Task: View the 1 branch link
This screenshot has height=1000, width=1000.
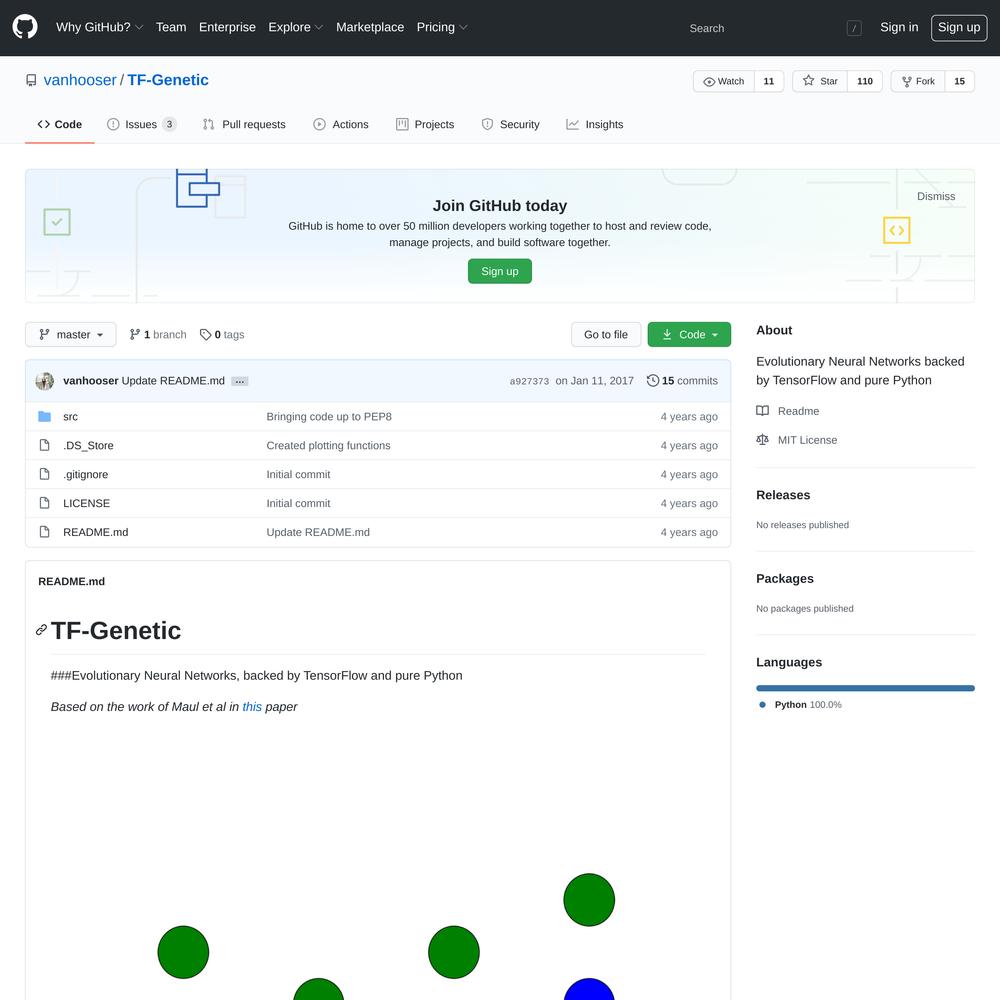Action: pos(158,335)
